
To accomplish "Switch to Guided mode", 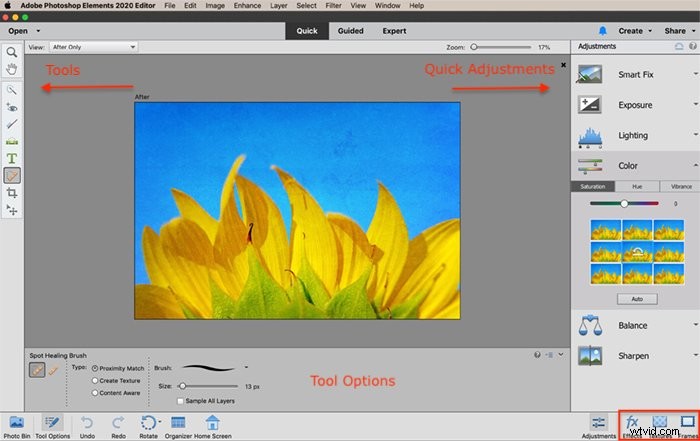I will point(350,31).
